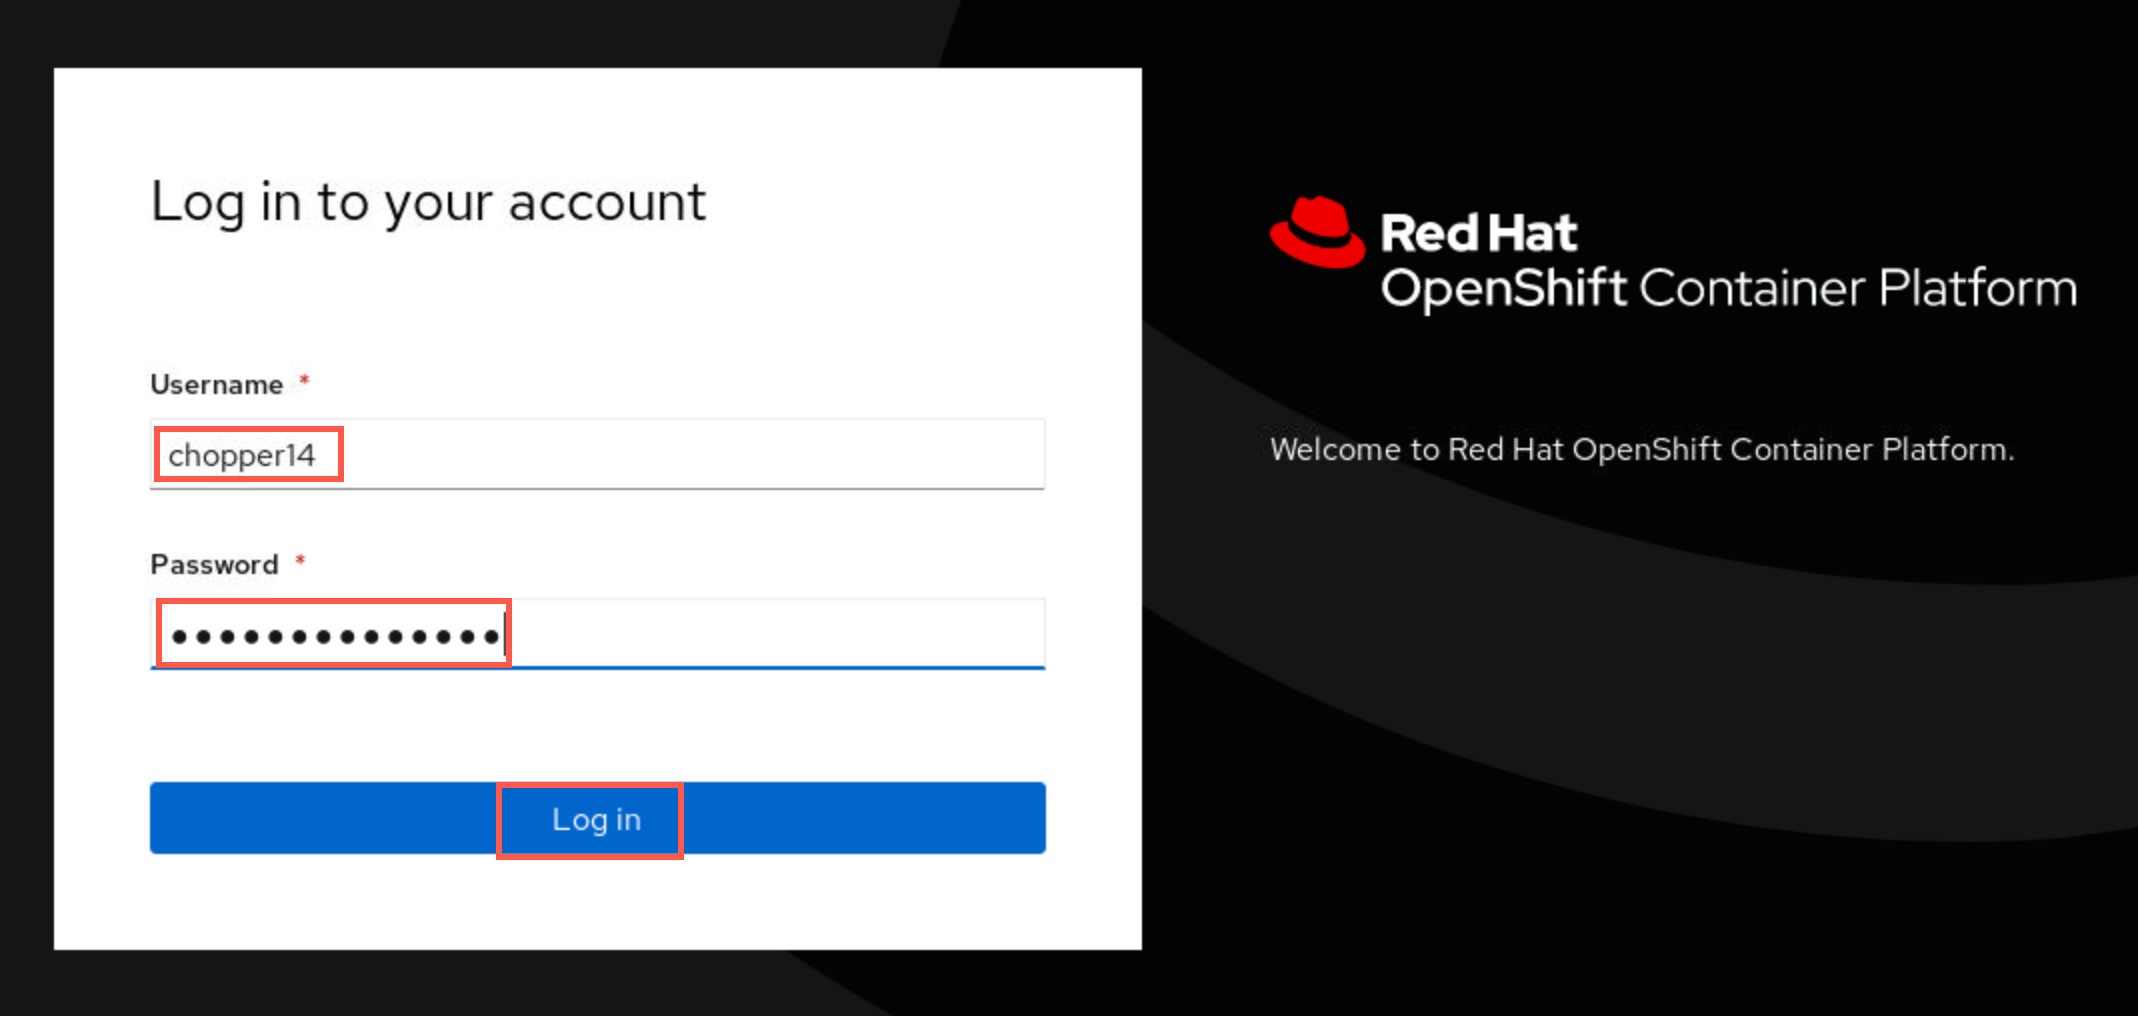Click the "Red Hat" brand wordmark
The height and width of the screenshot is (1016, 2138).
[1479, 233]
